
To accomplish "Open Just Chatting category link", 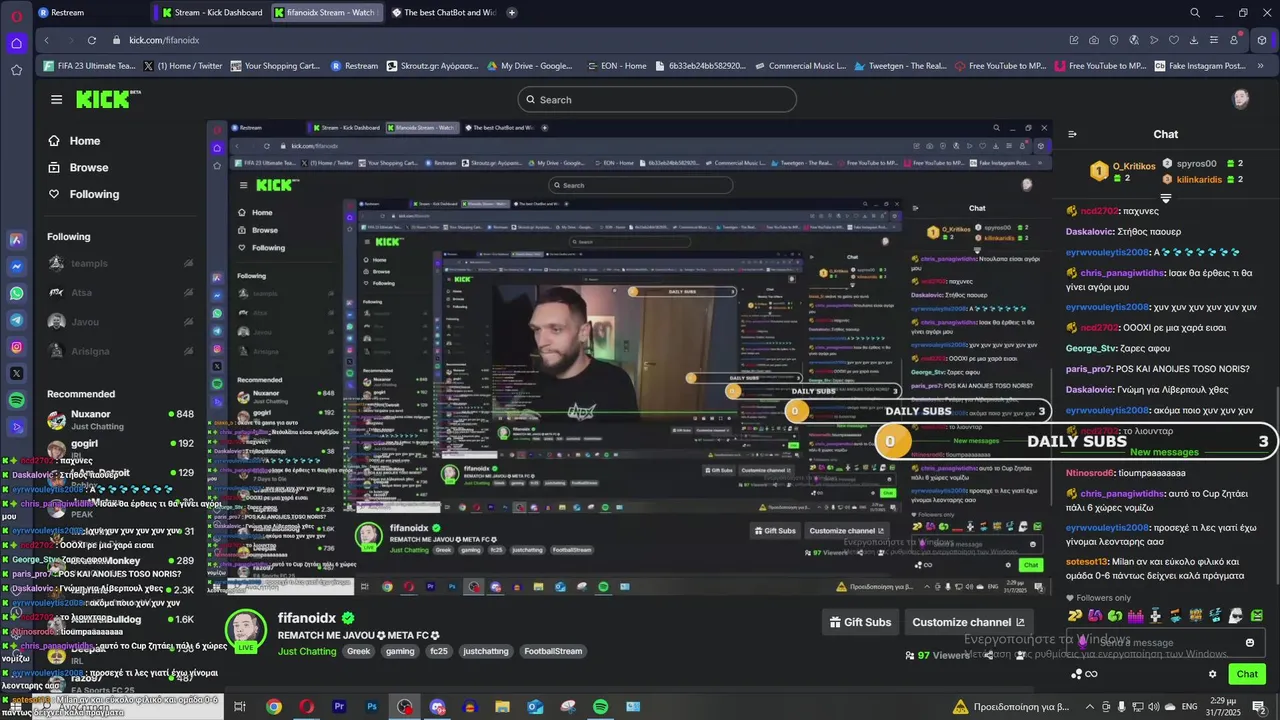I will (x=307, y=651).
